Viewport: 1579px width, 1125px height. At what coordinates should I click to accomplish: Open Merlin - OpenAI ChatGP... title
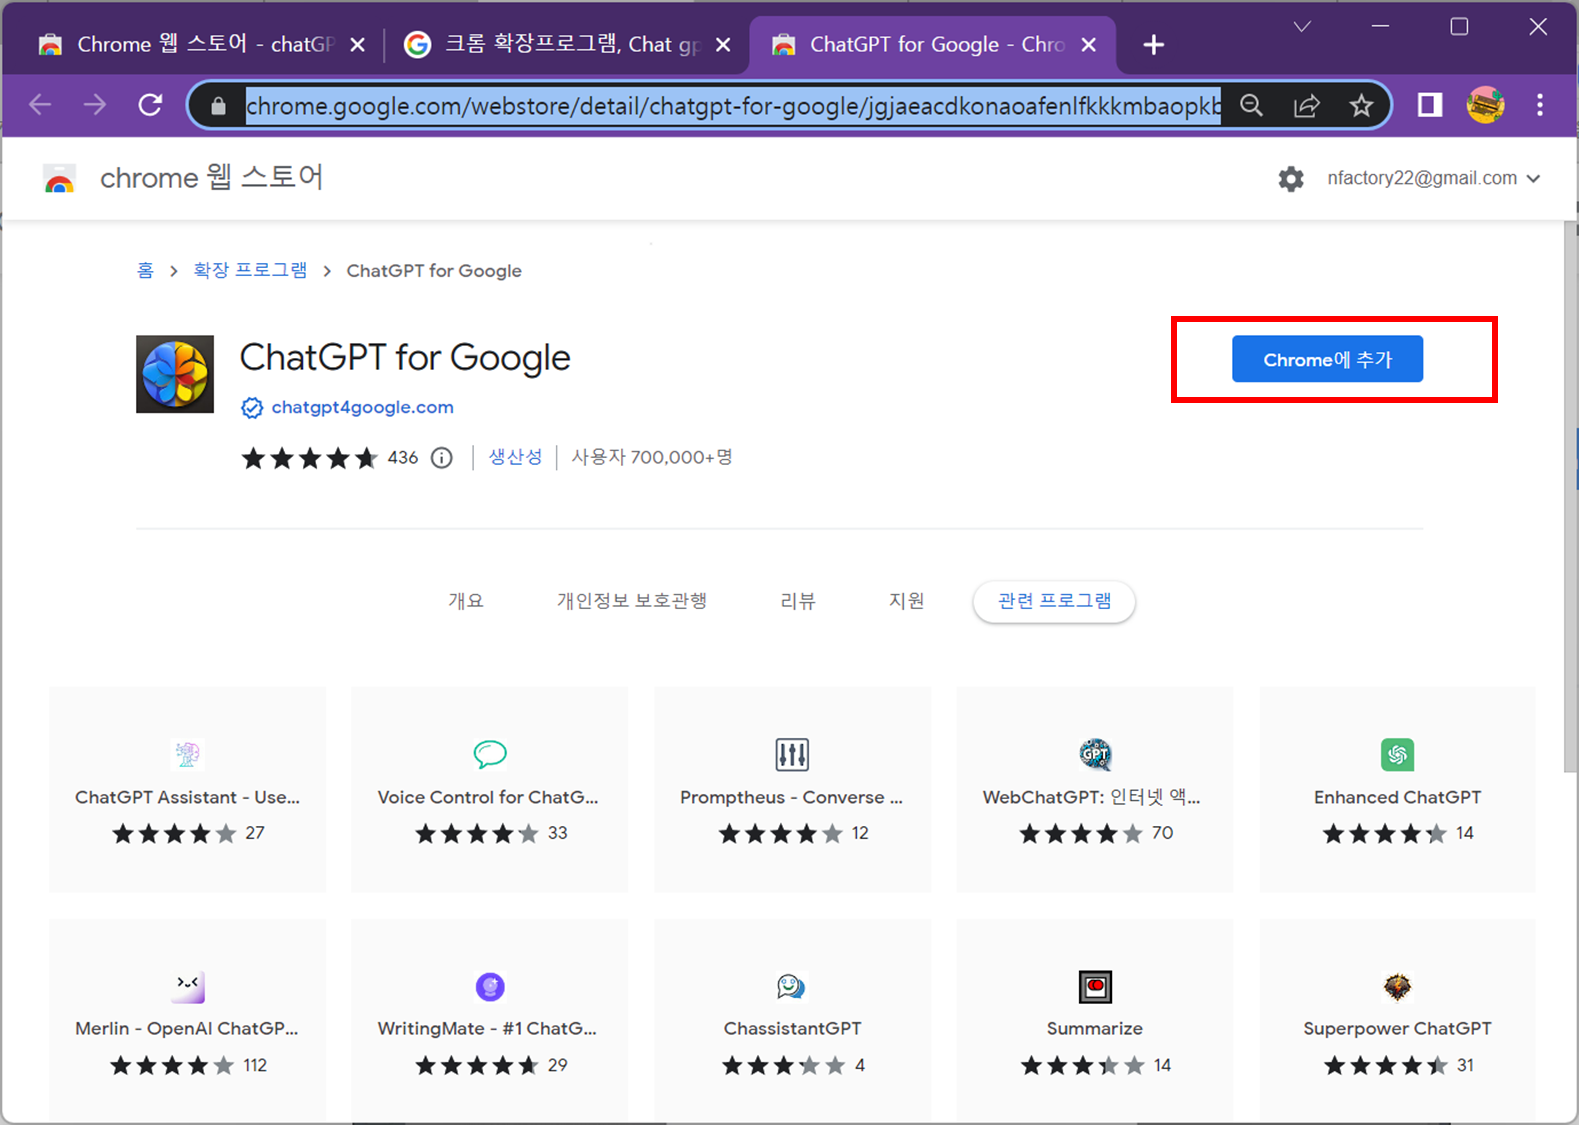[x=187, y=1029]
